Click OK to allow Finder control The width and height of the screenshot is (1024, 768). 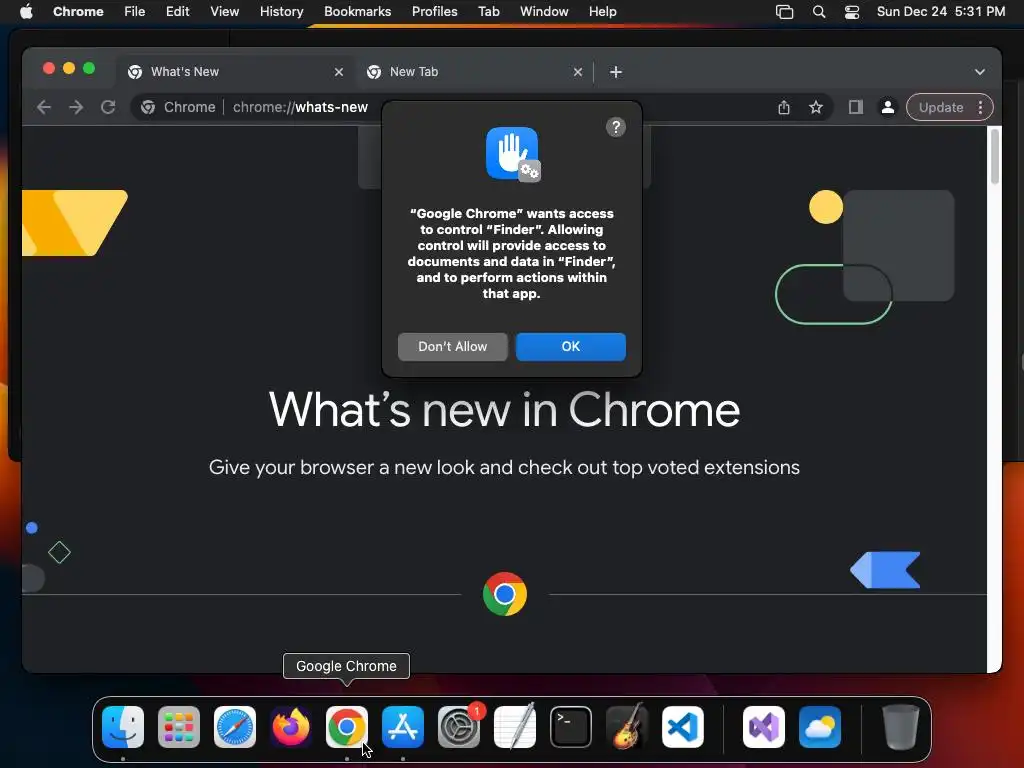(x=571, y=347)
